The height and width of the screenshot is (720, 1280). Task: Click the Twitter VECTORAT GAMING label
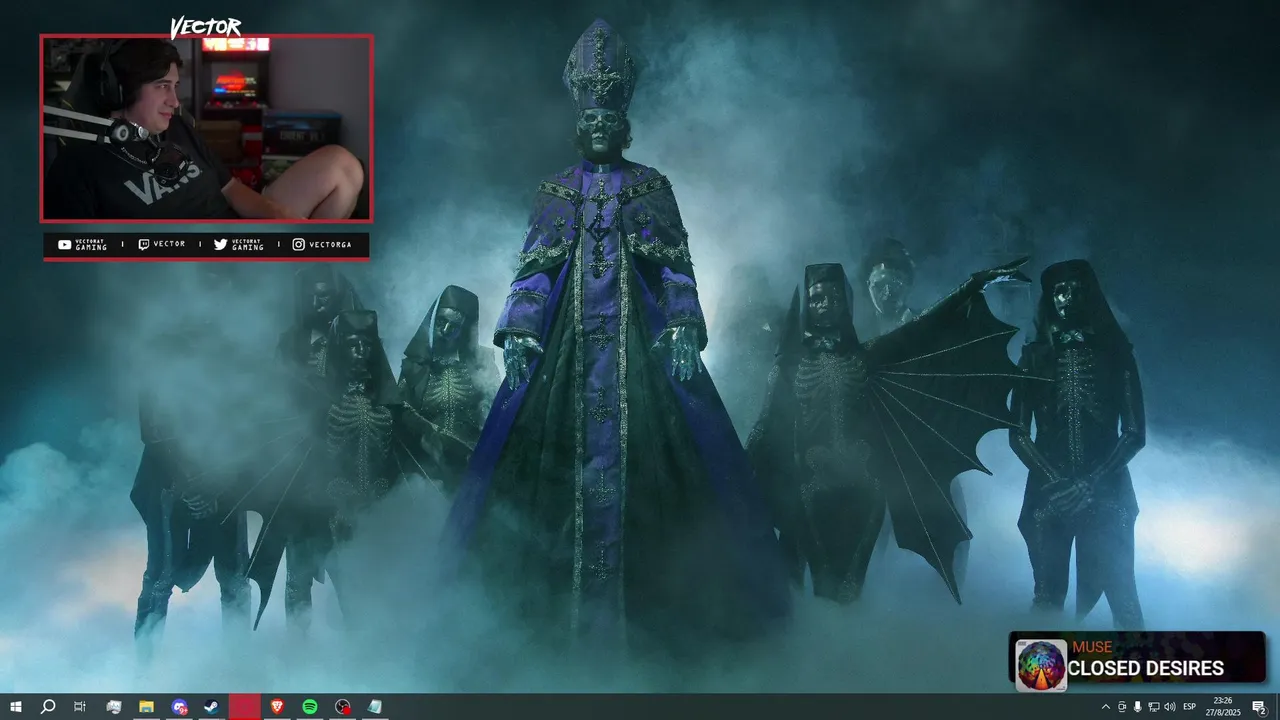pyautogui.click(x=239, y=245)
